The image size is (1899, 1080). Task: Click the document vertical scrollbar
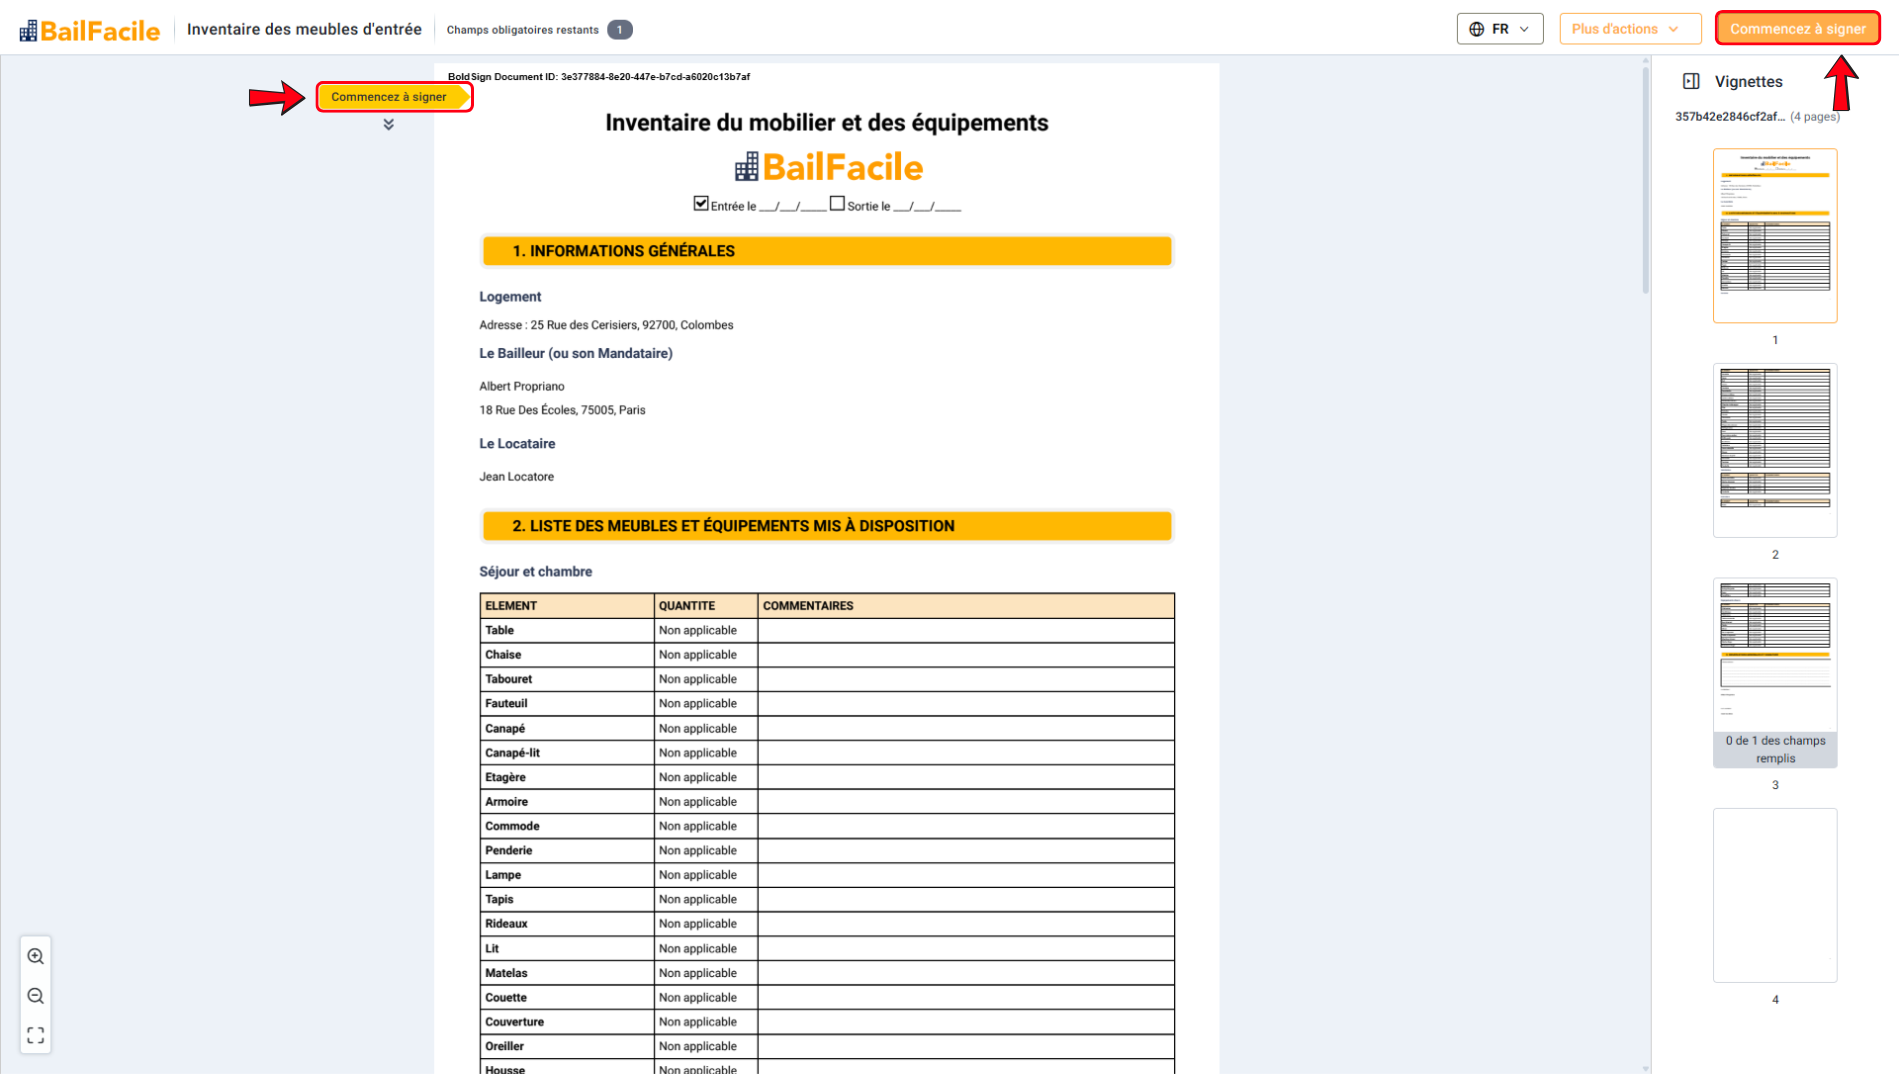(x=1645, y=180)
